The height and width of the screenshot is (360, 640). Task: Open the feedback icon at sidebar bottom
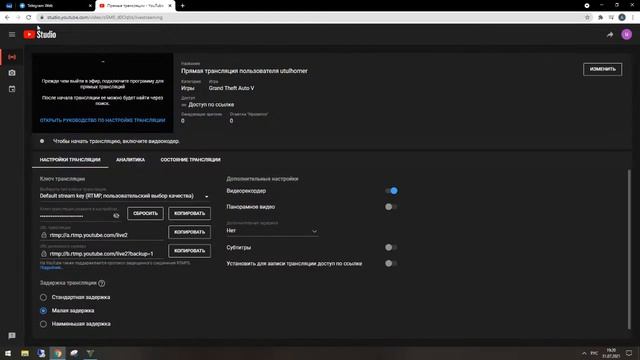click(x=12, y=336)
